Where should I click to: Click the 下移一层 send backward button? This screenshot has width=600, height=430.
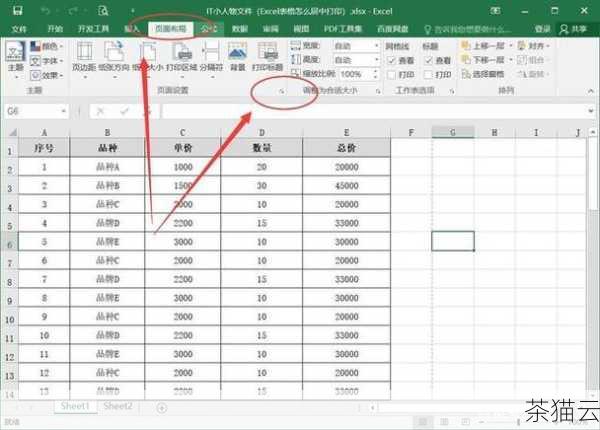point(486,60)
